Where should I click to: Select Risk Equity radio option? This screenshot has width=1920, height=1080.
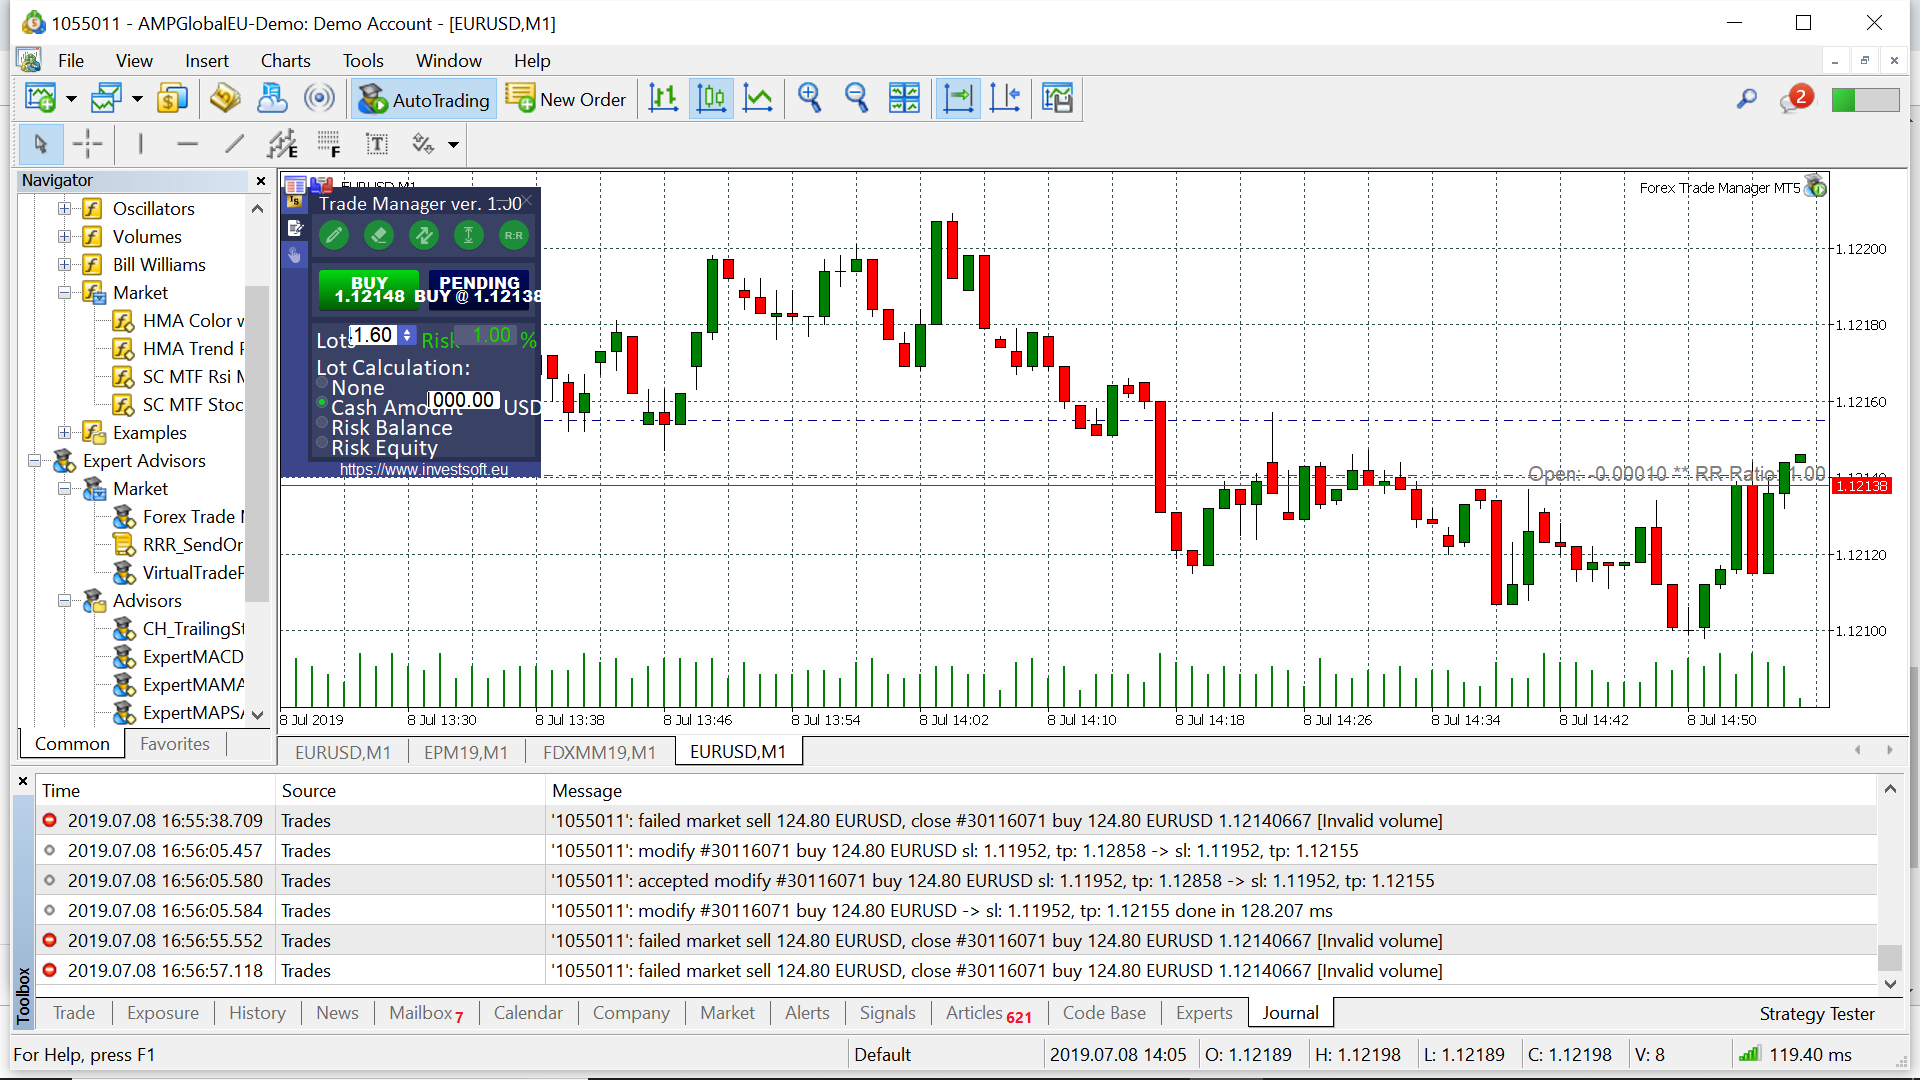pos(322,443)
